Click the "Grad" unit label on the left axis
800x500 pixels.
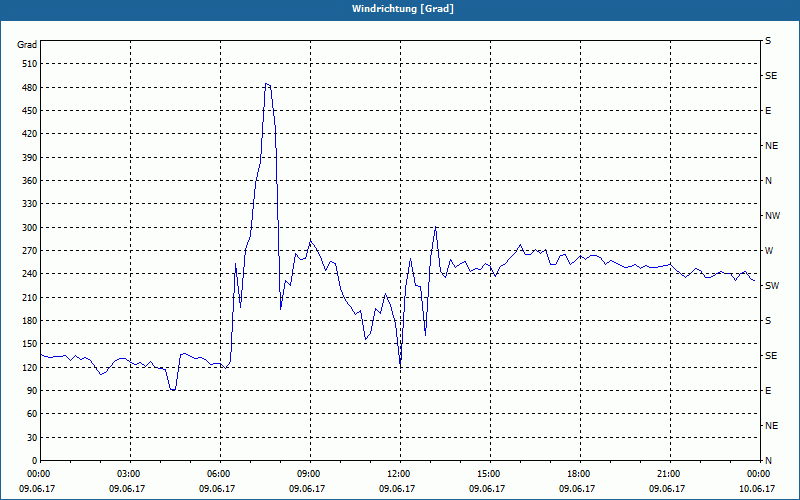click(x=27, y=45)
